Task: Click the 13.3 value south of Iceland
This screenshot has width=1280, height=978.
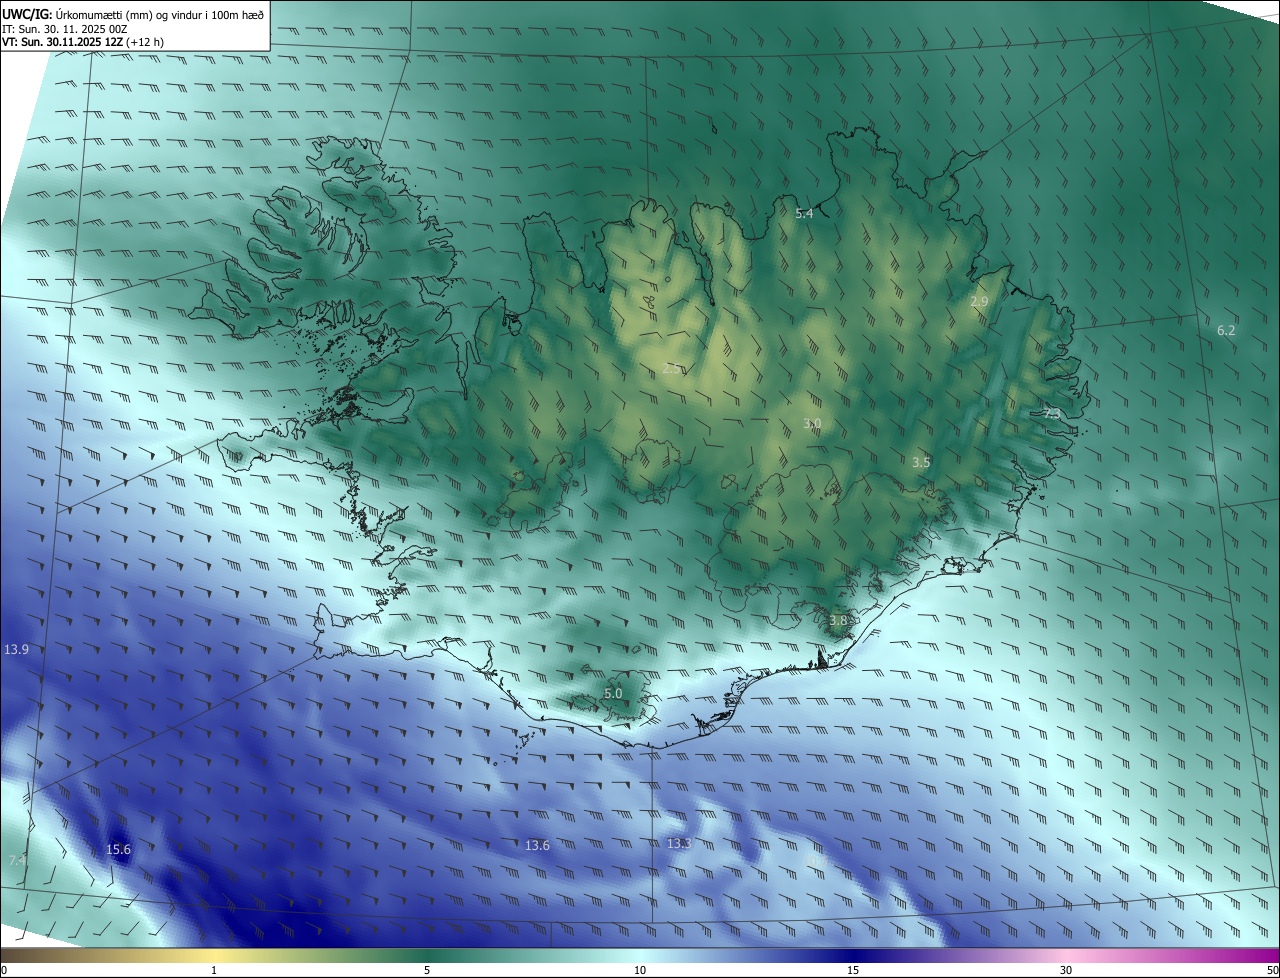Action: point(678,843)
